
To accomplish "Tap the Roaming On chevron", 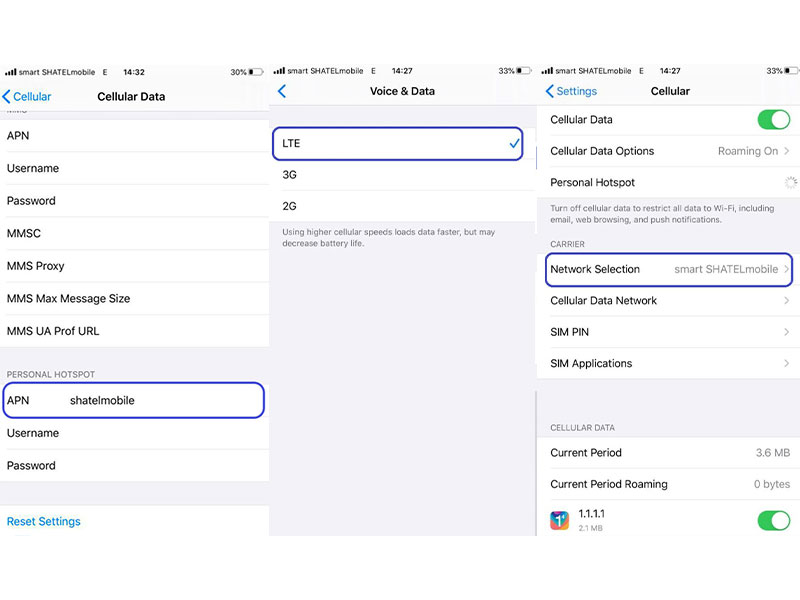I will pyautogui.click(x=787, y=151).
